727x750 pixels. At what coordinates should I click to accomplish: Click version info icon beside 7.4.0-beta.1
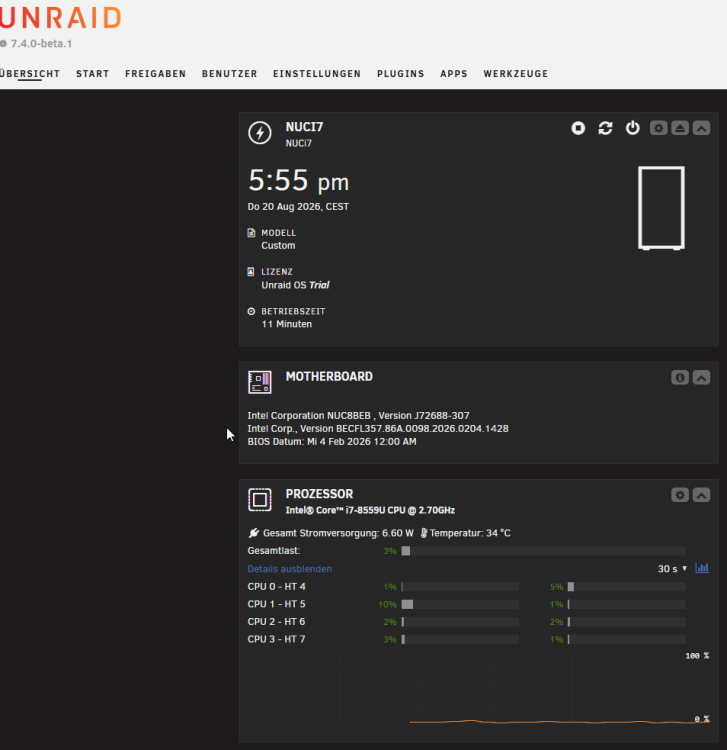click(x=3, y=44)
